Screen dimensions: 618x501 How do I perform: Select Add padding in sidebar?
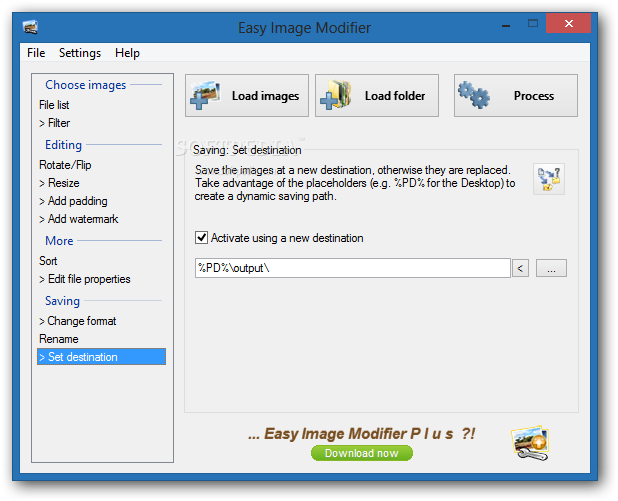click(73, 201)
